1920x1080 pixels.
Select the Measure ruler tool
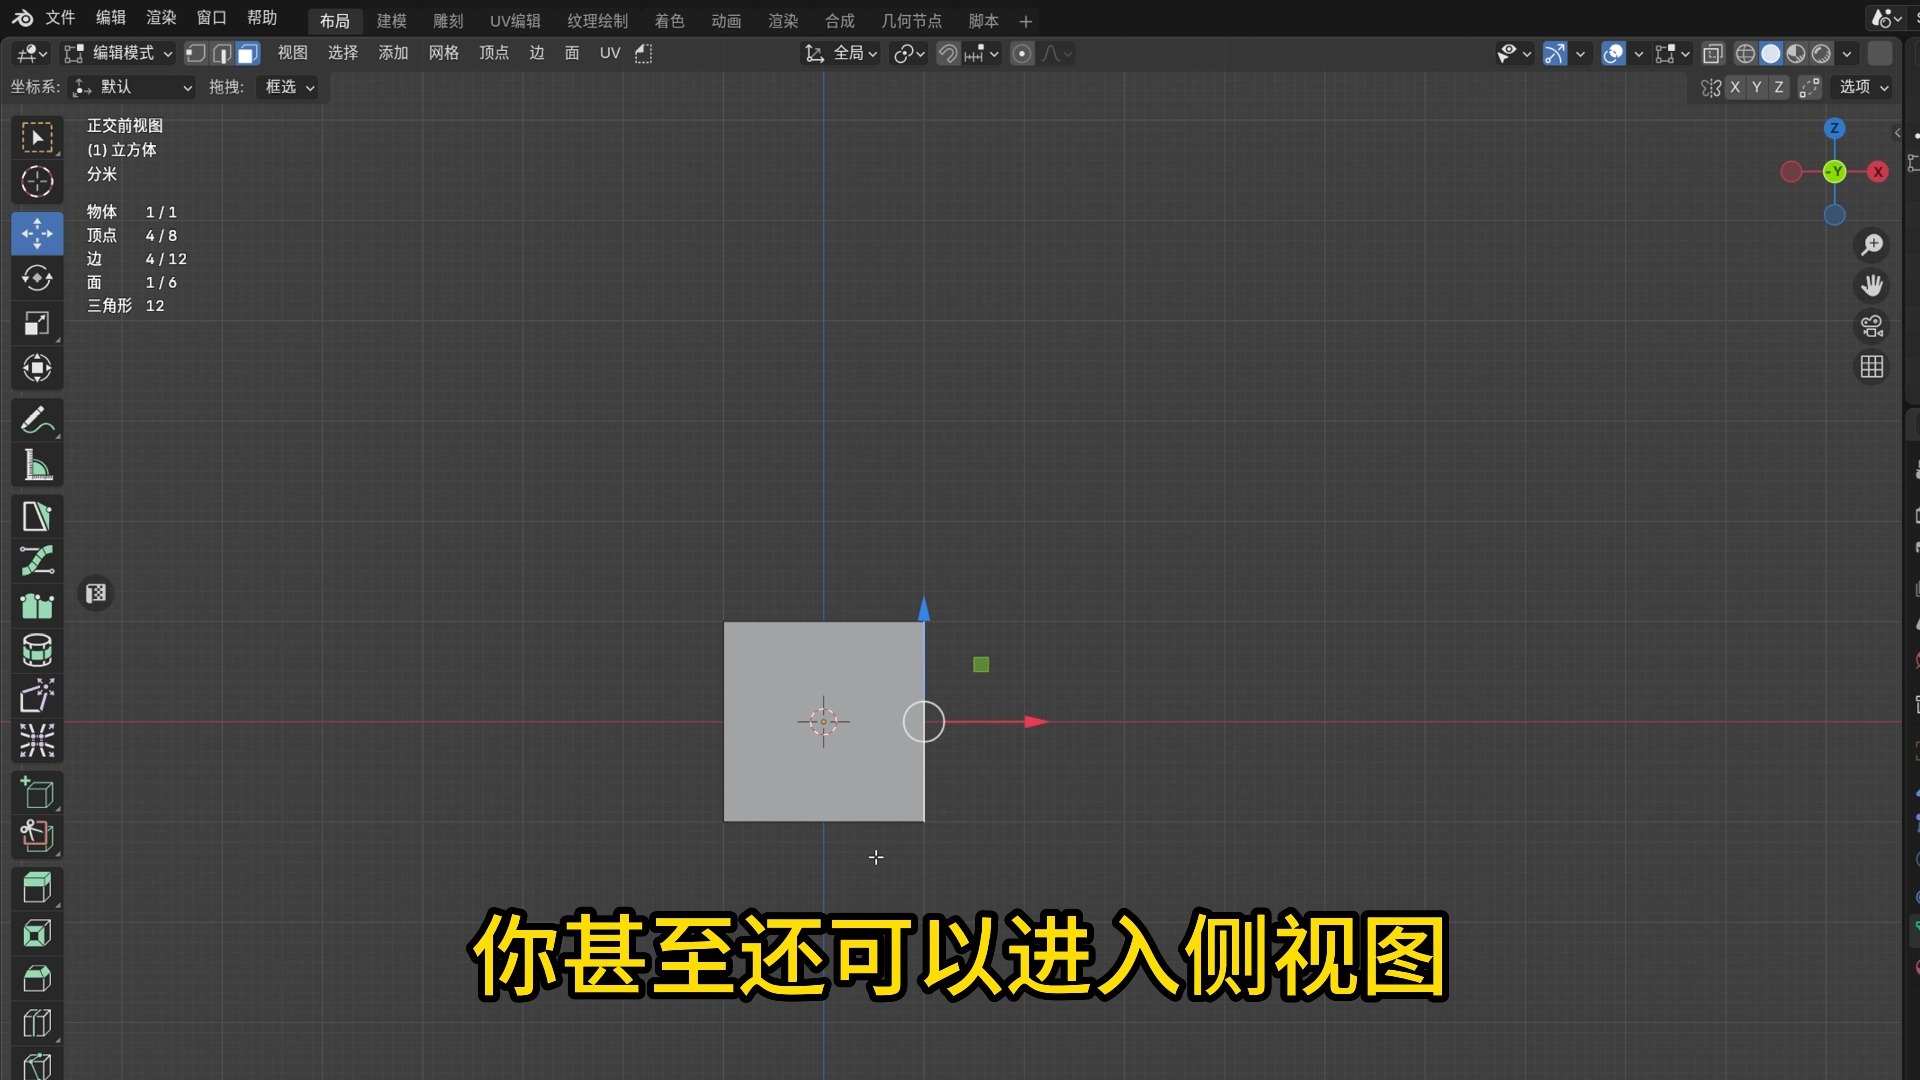37,465
